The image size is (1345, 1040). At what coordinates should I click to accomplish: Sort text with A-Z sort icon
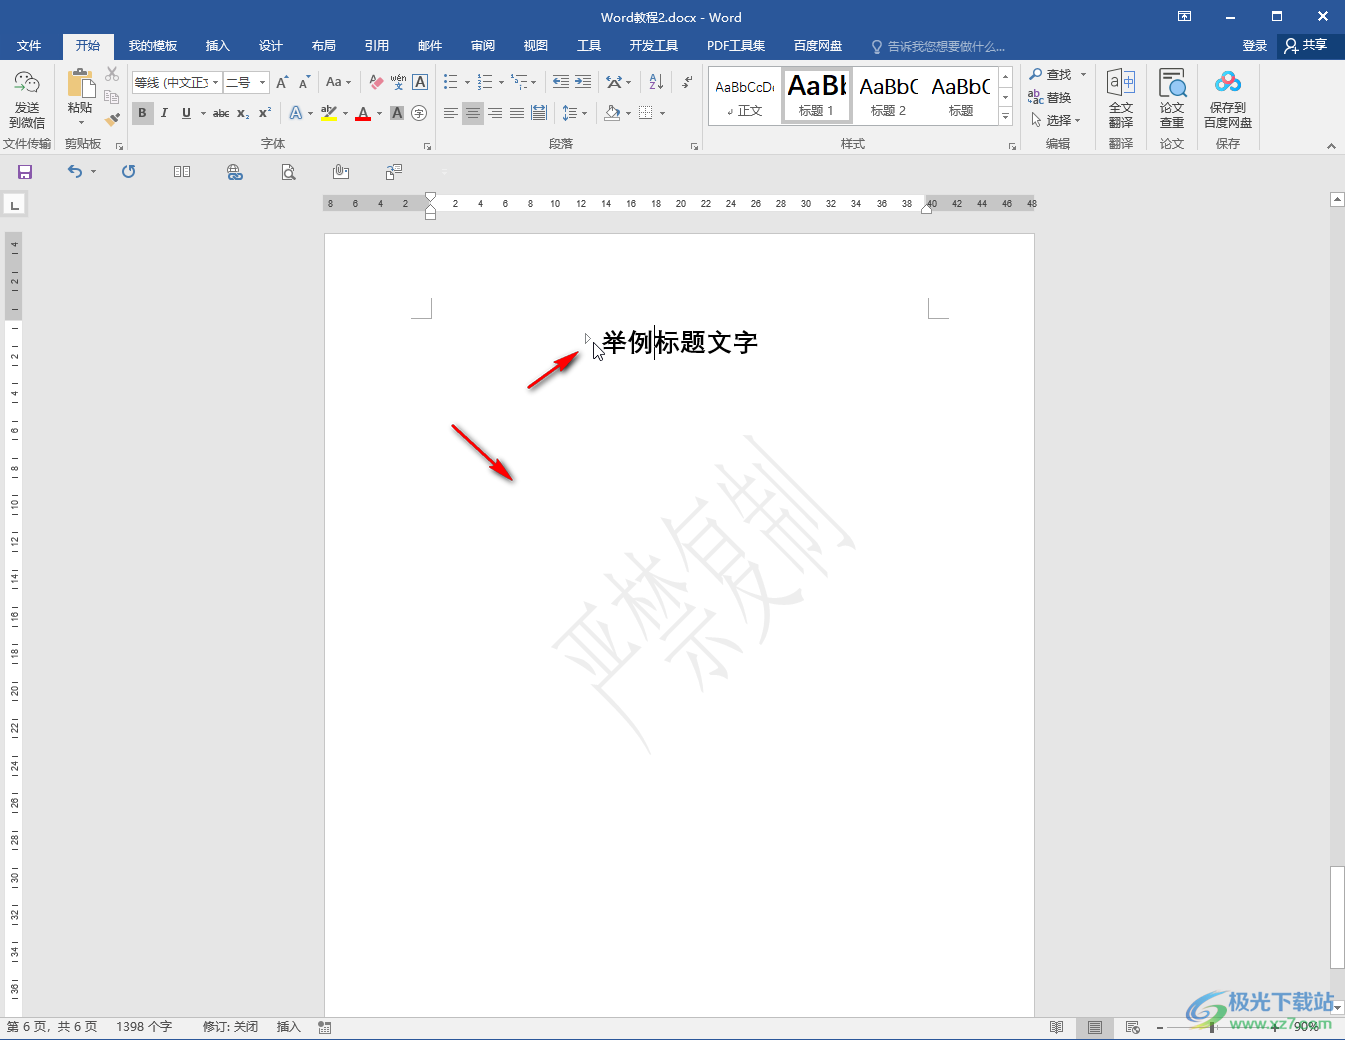[656, 82]
